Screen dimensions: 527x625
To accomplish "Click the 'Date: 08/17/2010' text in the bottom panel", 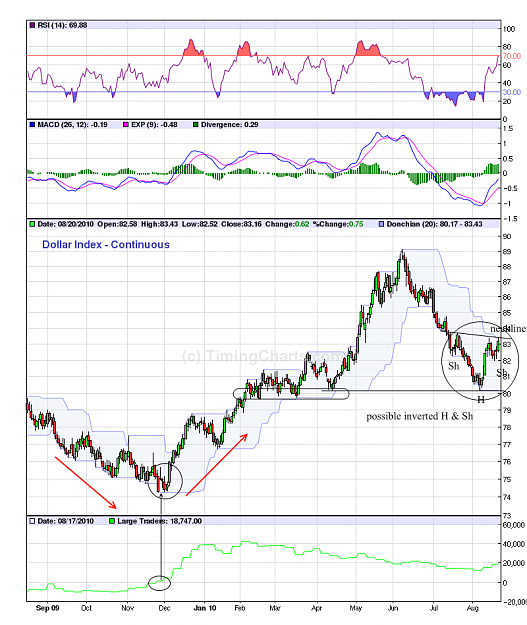I will tap(66, 521).
